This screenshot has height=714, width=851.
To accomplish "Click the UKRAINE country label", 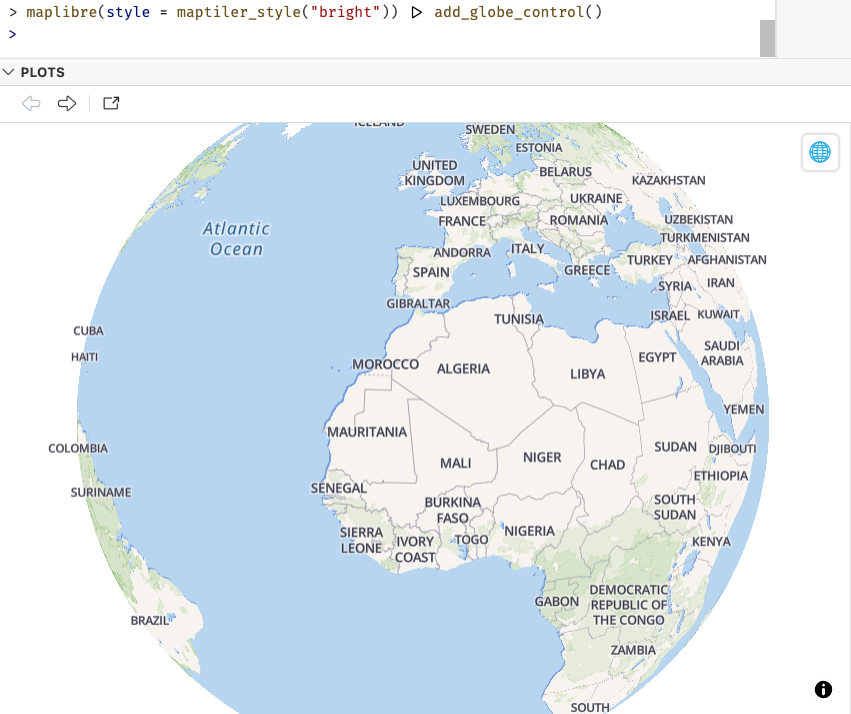I will [596, 199].
